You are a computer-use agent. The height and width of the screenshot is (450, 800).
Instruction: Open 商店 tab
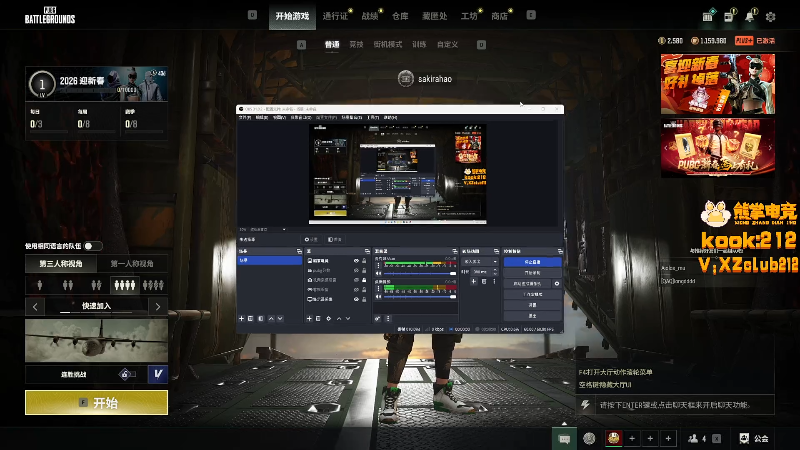pos(499,16)
